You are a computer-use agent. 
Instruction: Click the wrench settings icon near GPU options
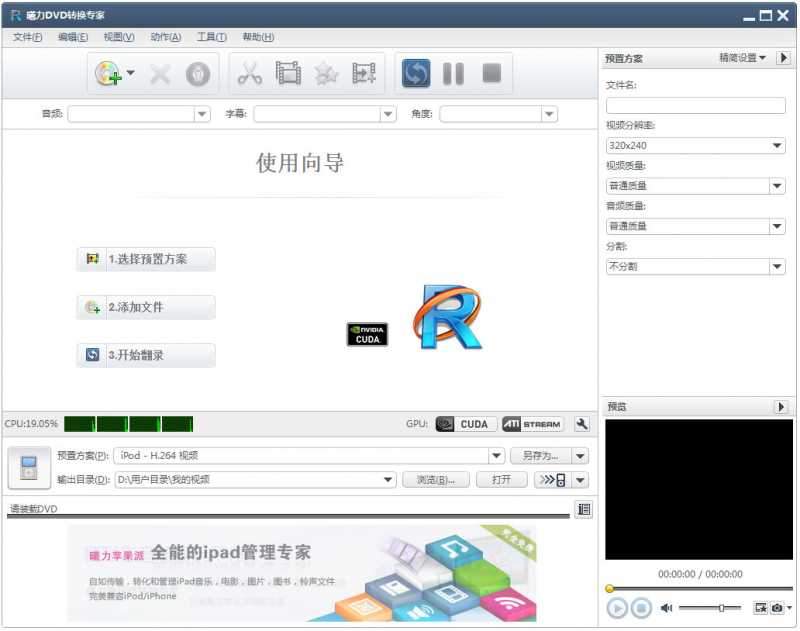pyautogui.click(x=582, y=423)
